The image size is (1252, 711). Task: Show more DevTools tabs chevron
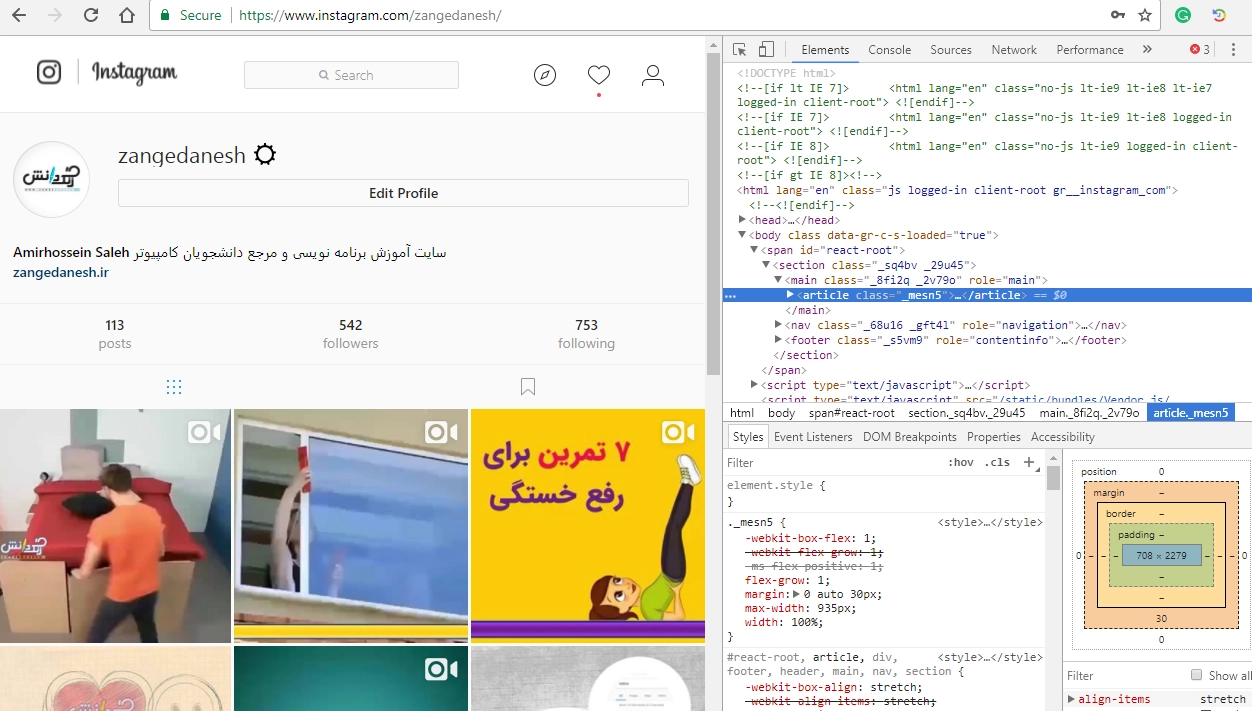pyautogui.click(x=1147, y=50)
